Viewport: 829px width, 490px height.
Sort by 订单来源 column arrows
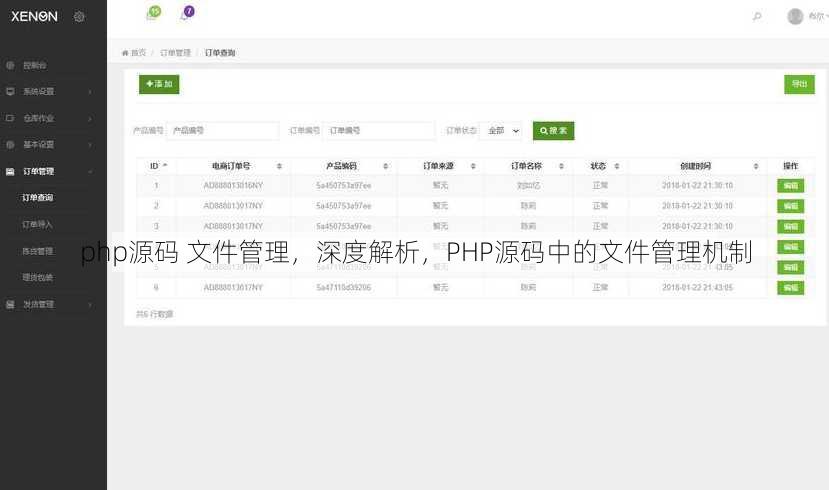coord(473,166)
